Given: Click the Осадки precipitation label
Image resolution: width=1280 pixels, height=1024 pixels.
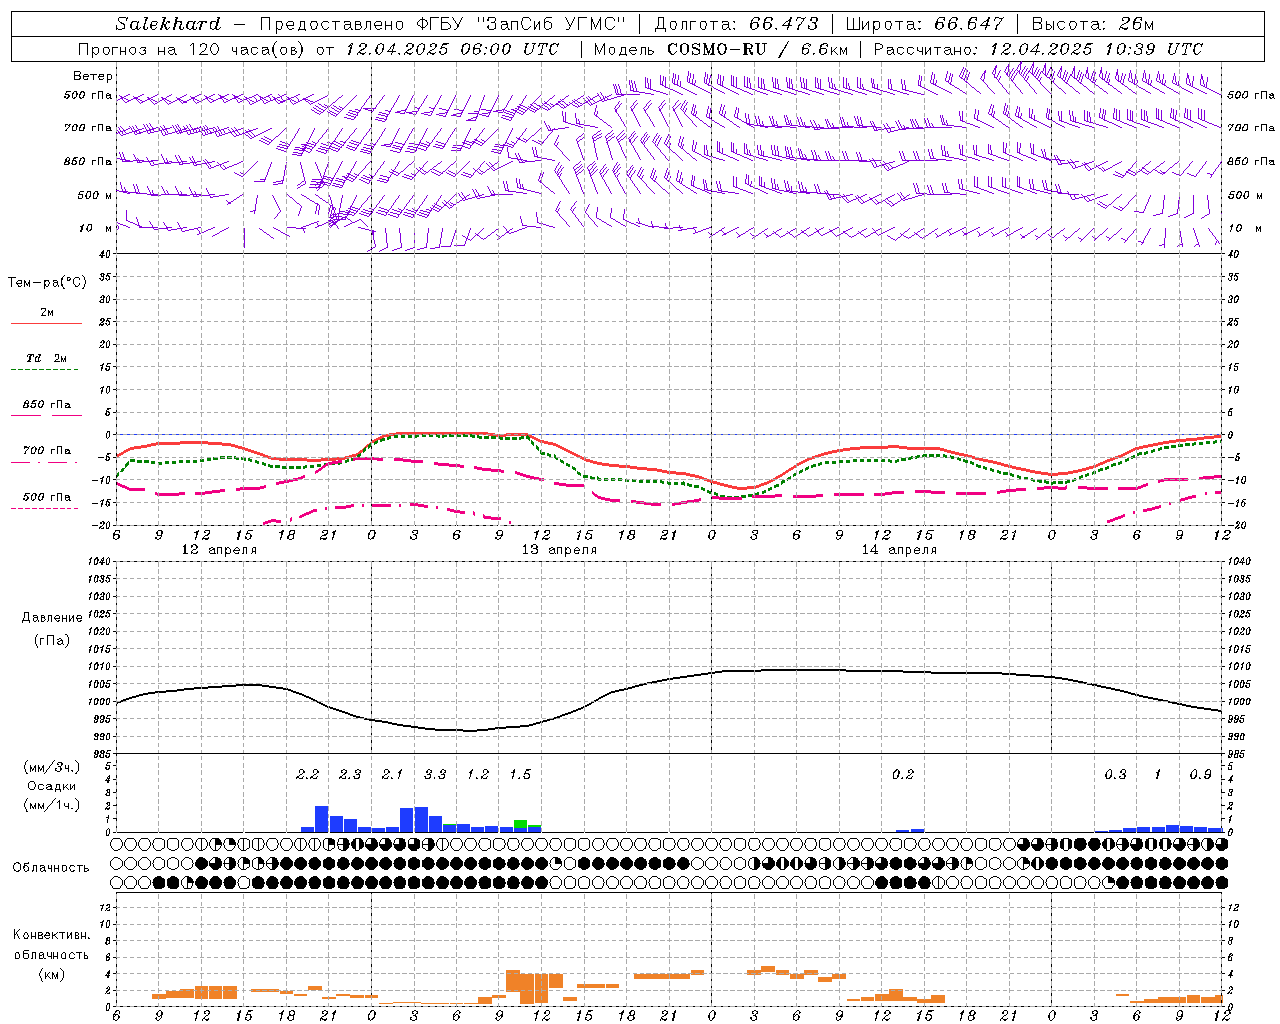Looking at the screenshot, I should 52,786.
